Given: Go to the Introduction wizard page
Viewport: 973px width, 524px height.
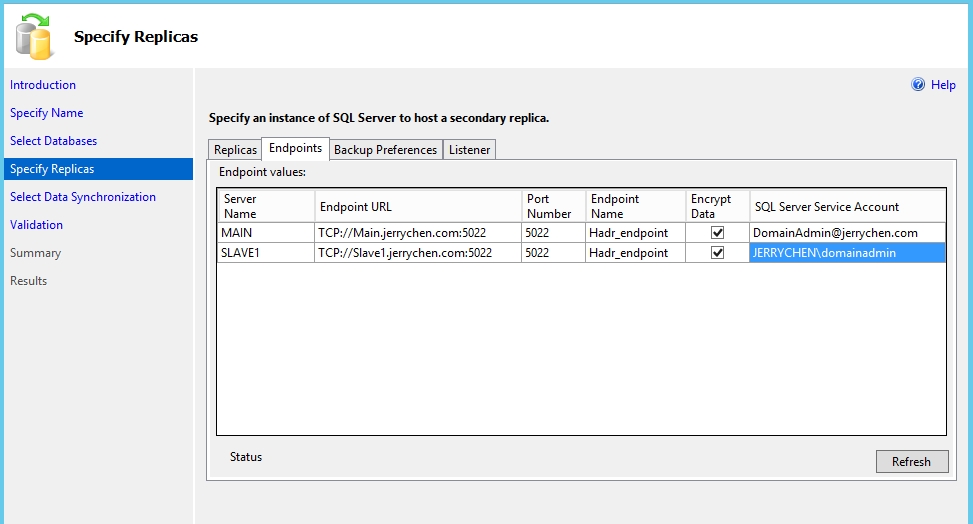Looking at the screenshot, I should pyautogui.click(x=43, y=85).
